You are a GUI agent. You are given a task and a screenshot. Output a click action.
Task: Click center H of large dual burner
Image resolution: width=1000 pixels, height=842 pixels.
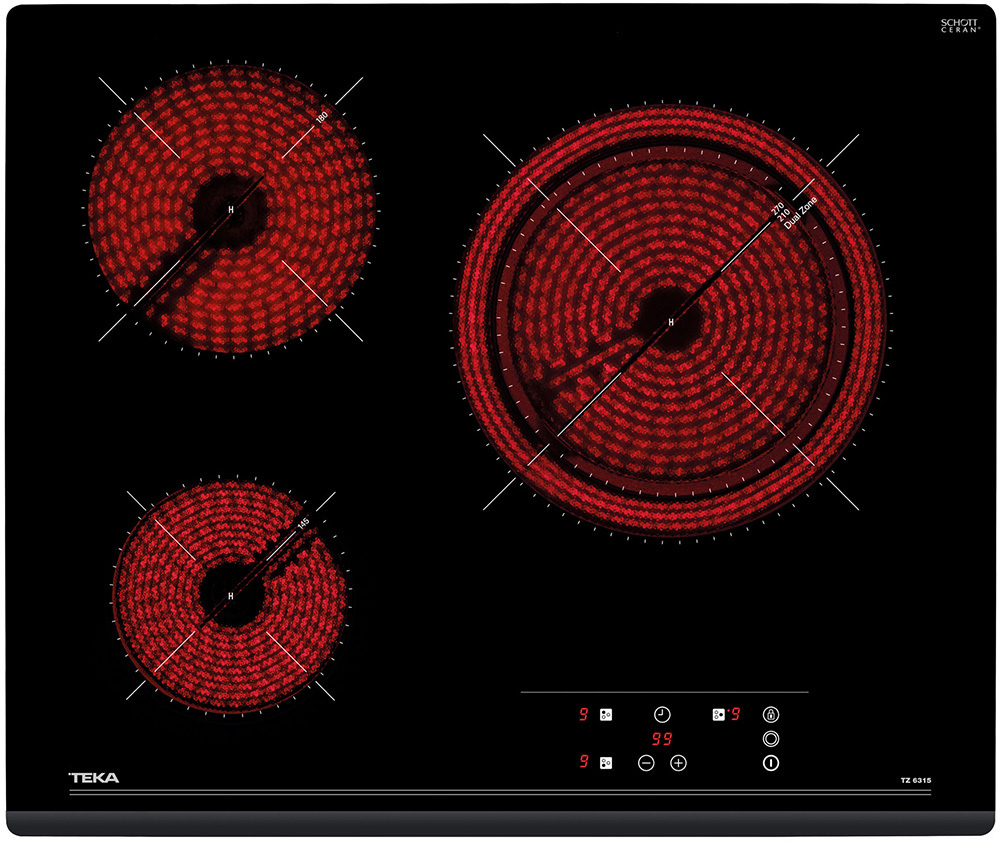click(670, 322)
